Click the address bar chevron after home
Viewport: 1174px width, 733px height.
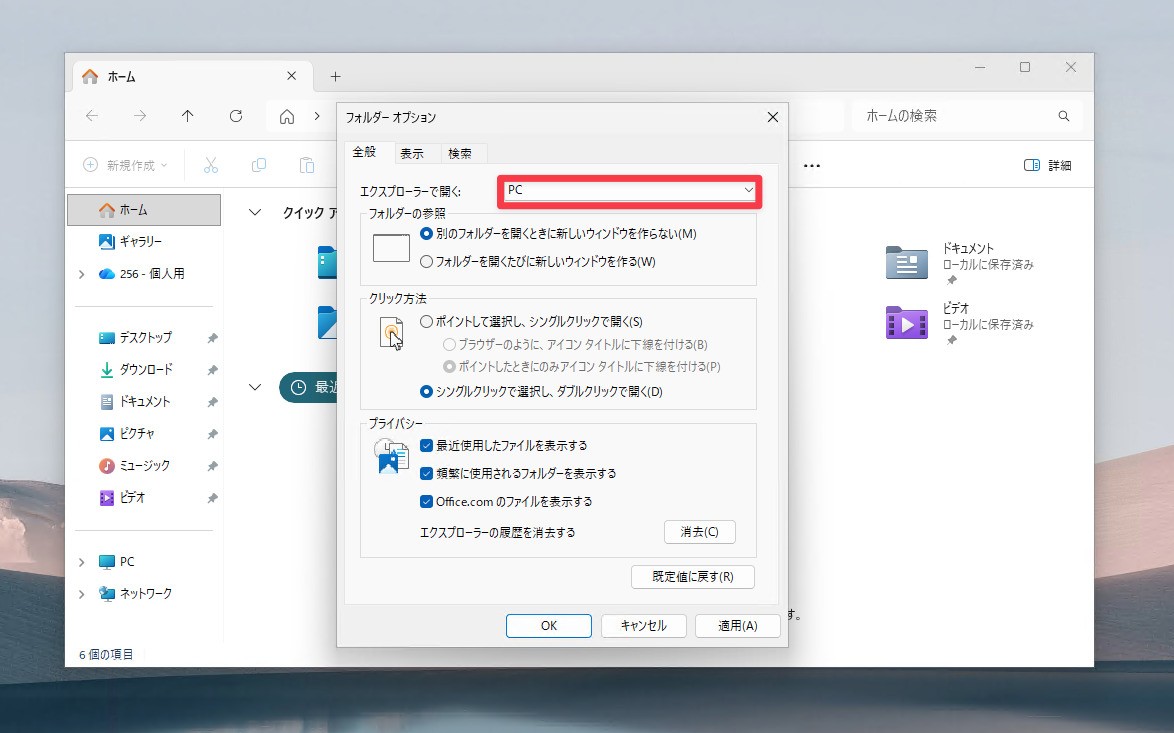317,116
